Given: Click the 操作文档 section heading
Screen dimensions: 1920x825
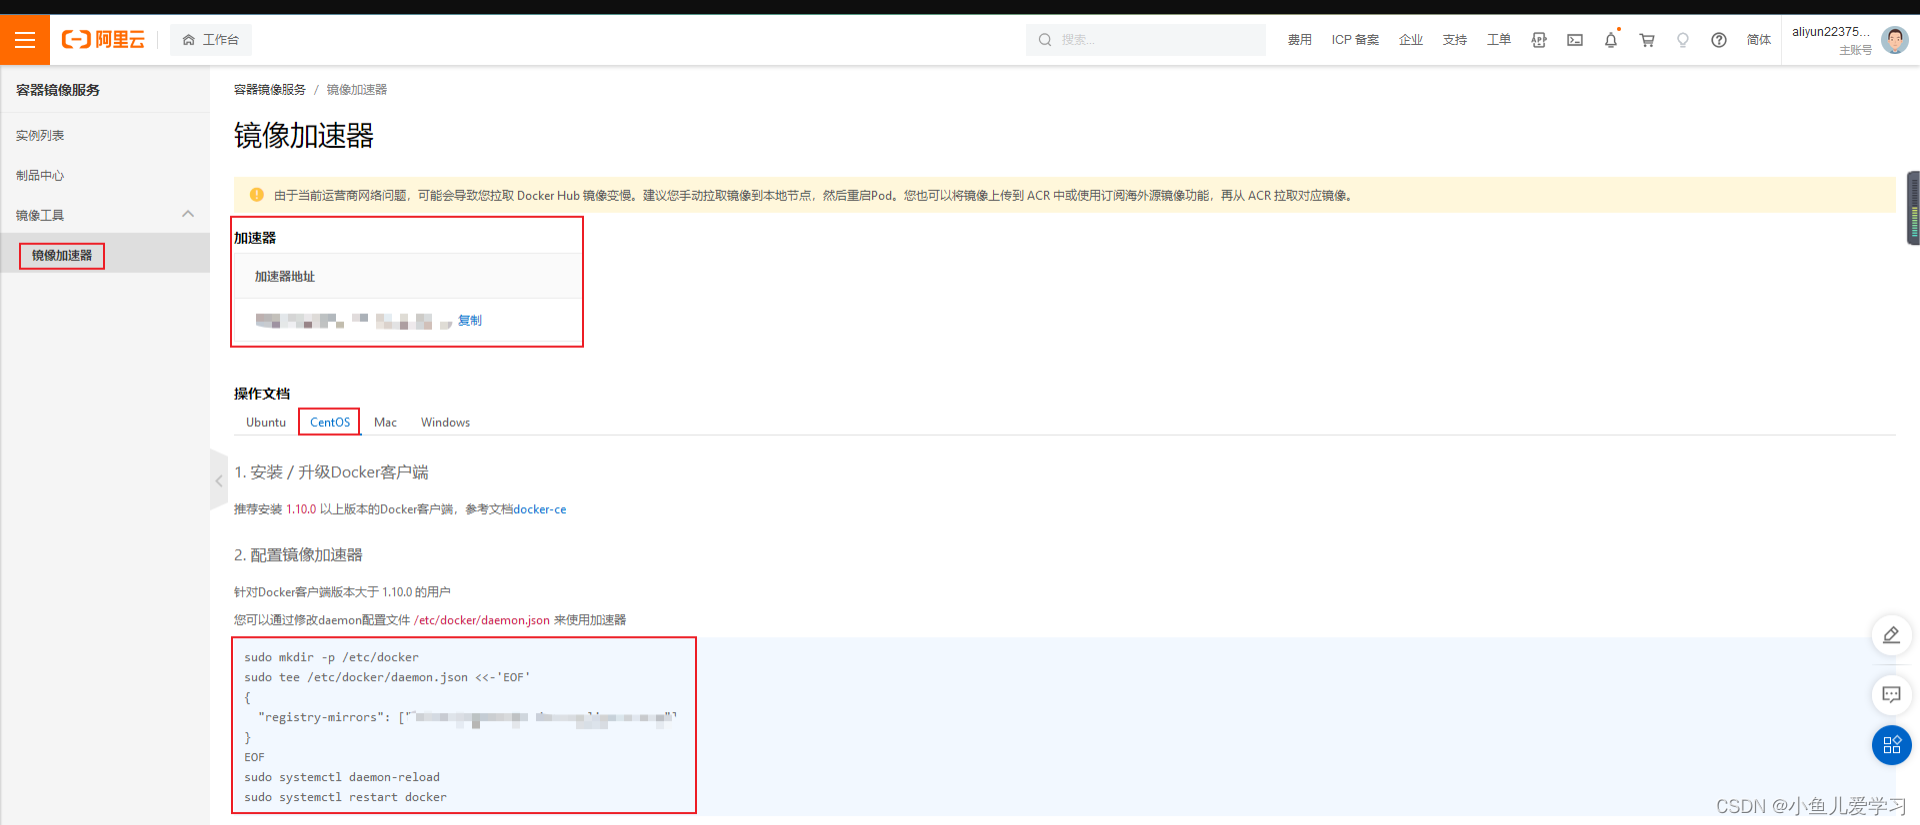Looking at the screenshot, I should pyautogui.click(x=262, y=394).
